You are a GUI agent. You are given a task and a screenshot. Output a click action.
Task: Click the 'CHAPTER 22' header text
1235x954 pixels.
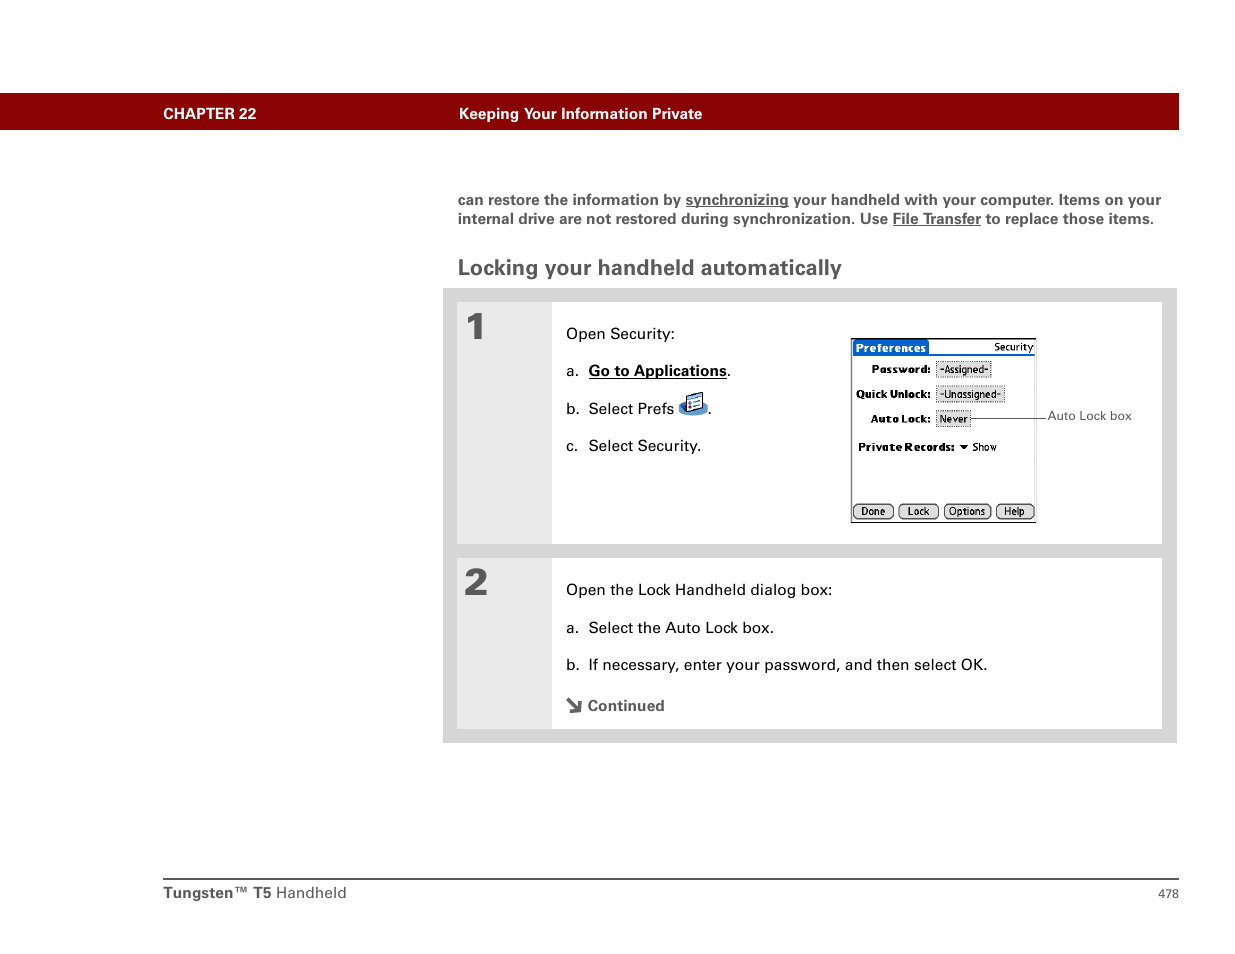tap(209, 114)
